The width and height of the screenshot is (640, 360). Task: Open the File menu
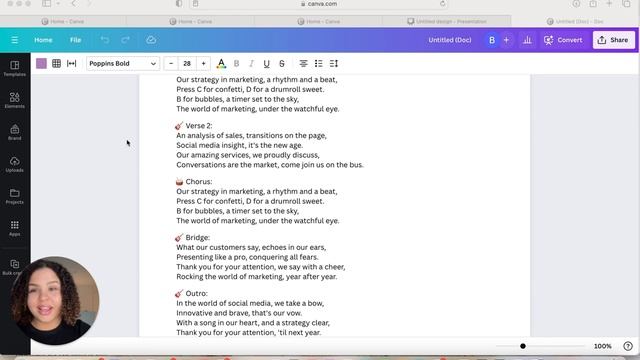(x=76, y=40)
